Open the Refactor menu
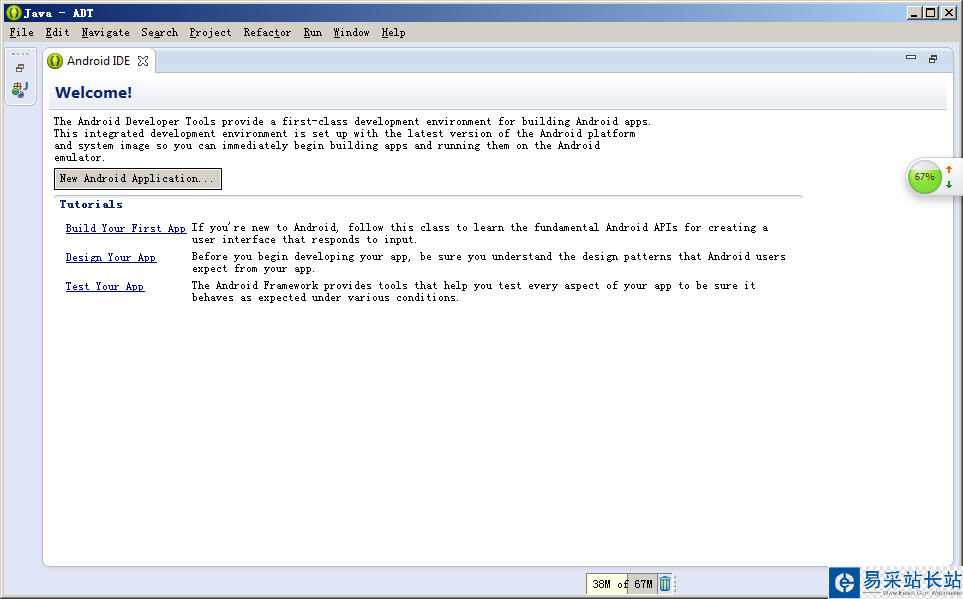963x599 pixels. coord(267,33)
